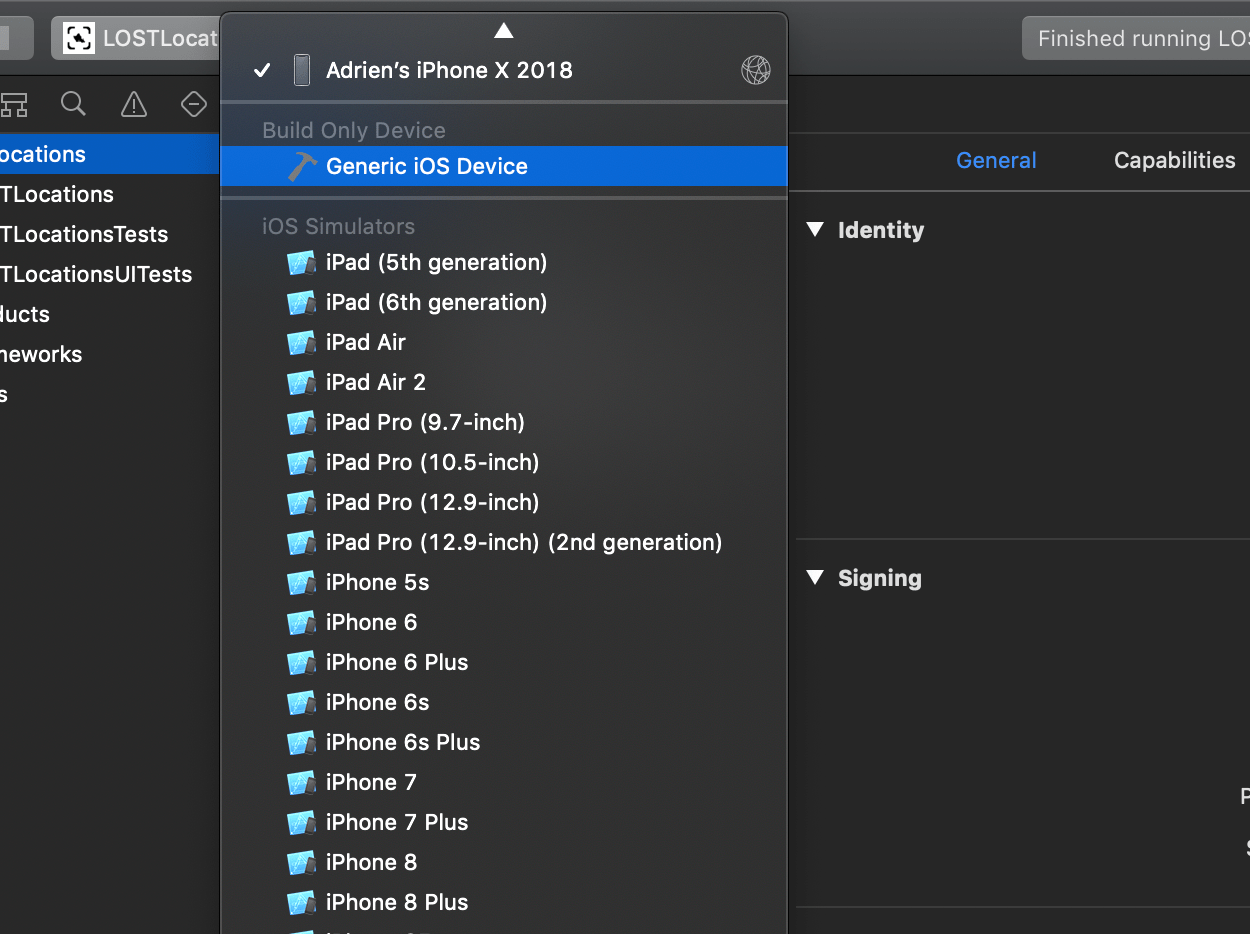Viewport: 1250px width, 934px height.
Task: Open the issue navigator warning triangle
Action: pyautogui.click(x=133, y=104)
